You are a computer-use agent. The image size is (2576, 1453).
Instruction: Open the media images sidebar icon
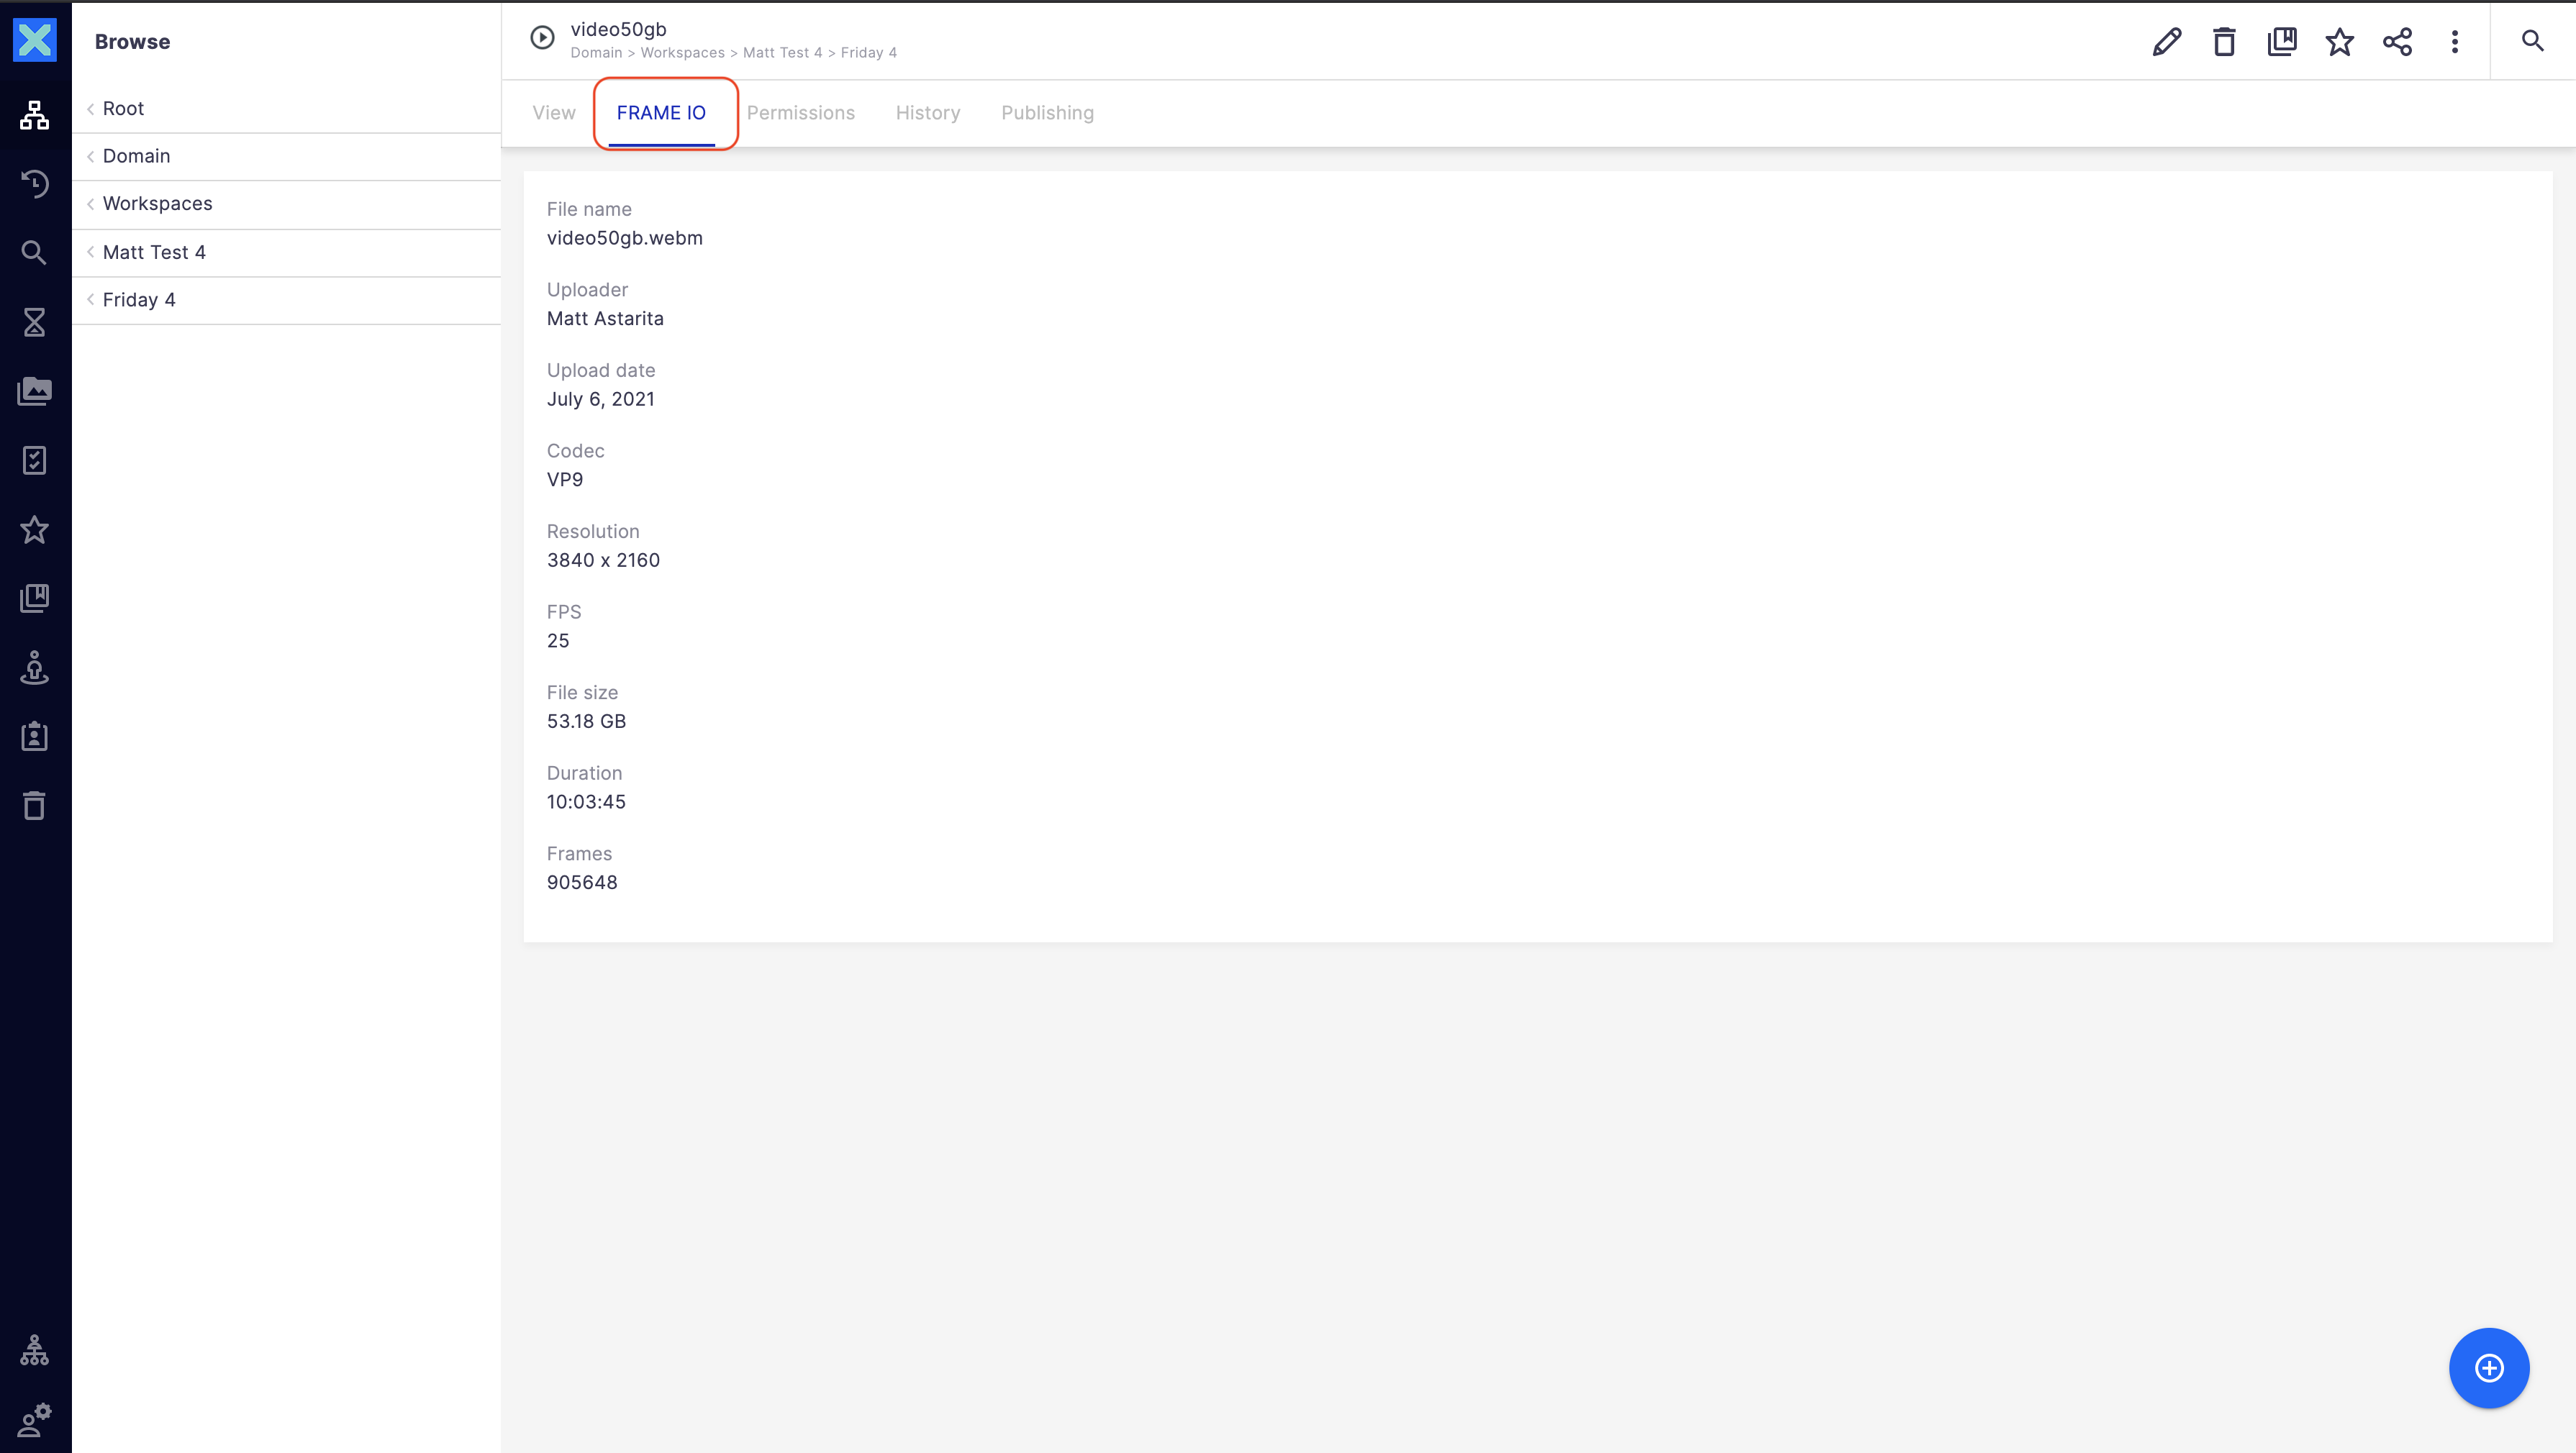coord(35,391)
